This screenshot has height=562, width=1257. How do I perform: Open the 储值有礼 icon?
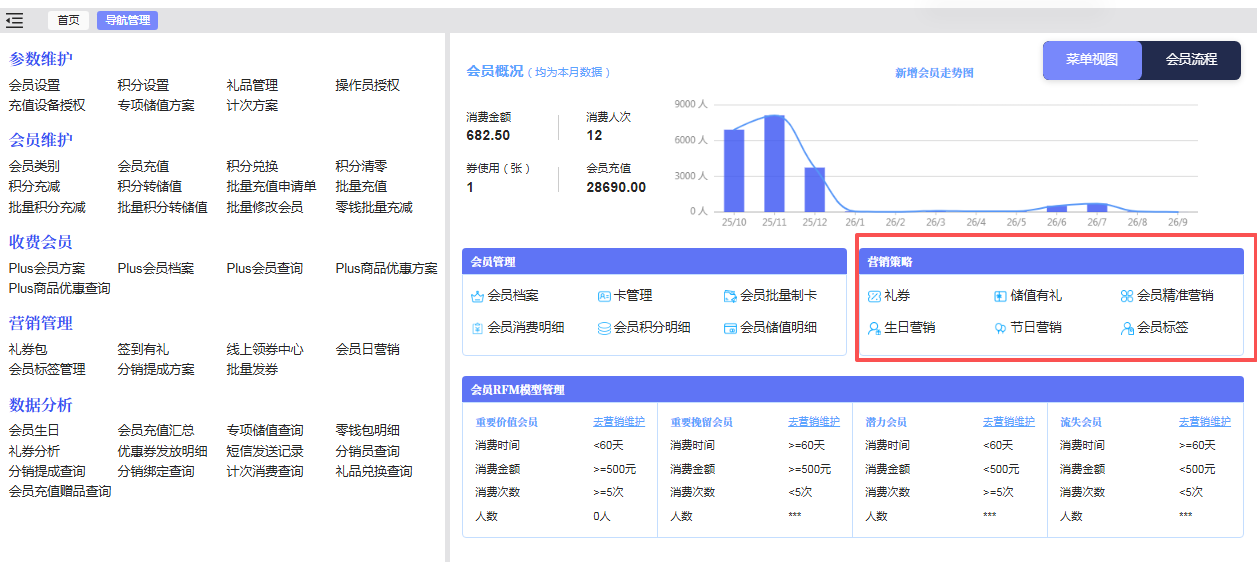[1000, 296]
